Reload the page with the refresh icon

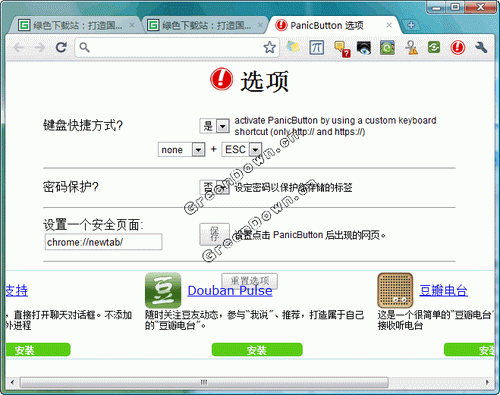(x=61, y=47)
